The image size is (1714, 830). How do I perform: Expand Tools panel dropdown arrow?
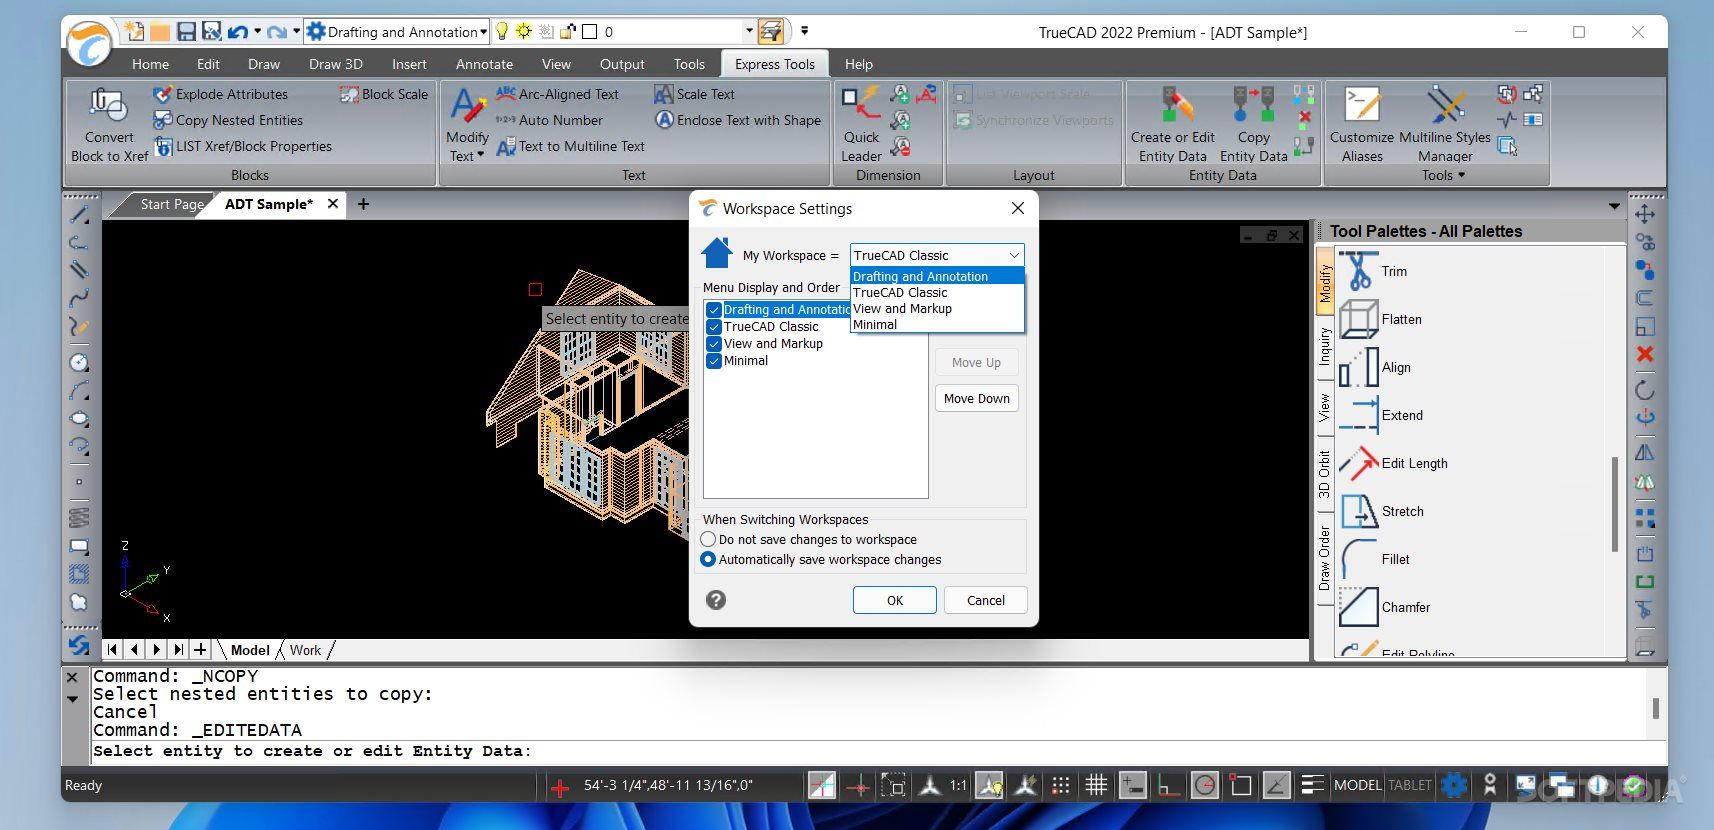(x=1461, y=175)
